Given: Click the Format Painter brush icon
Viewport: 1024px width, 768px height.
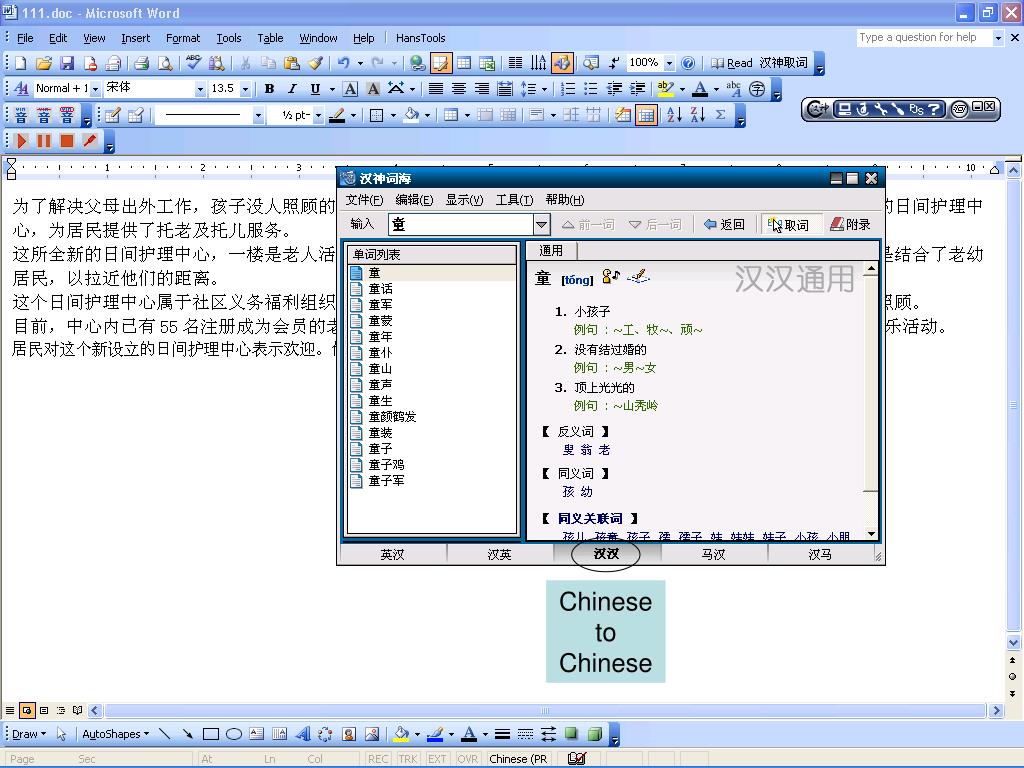Looking at the screenshot, I should tap(315, 63).
